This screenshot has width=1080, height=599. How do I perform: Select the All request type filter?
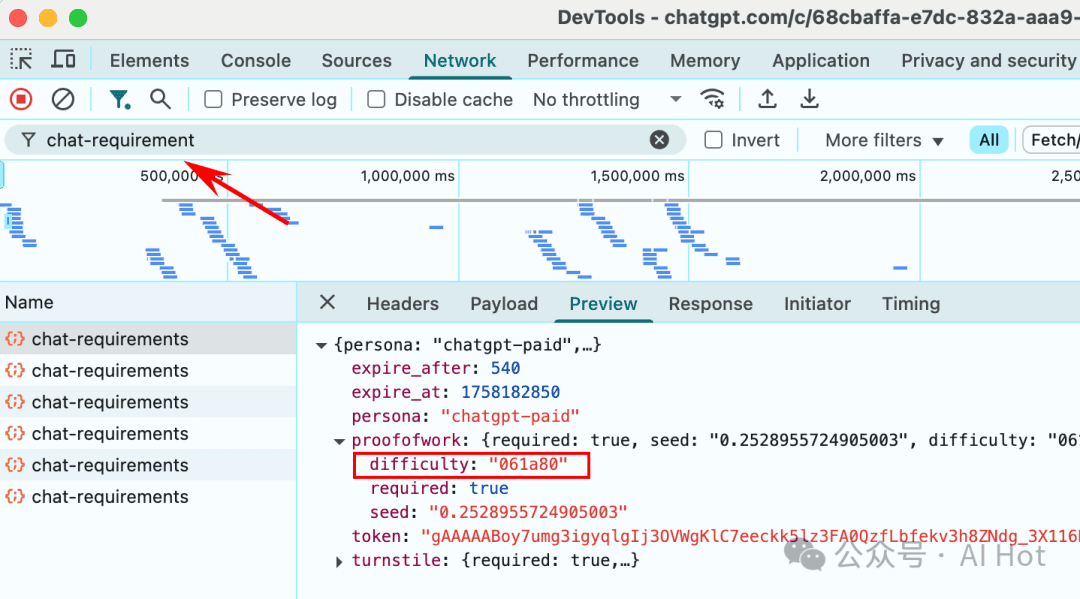pyautogui.click(x=989, y=140)
